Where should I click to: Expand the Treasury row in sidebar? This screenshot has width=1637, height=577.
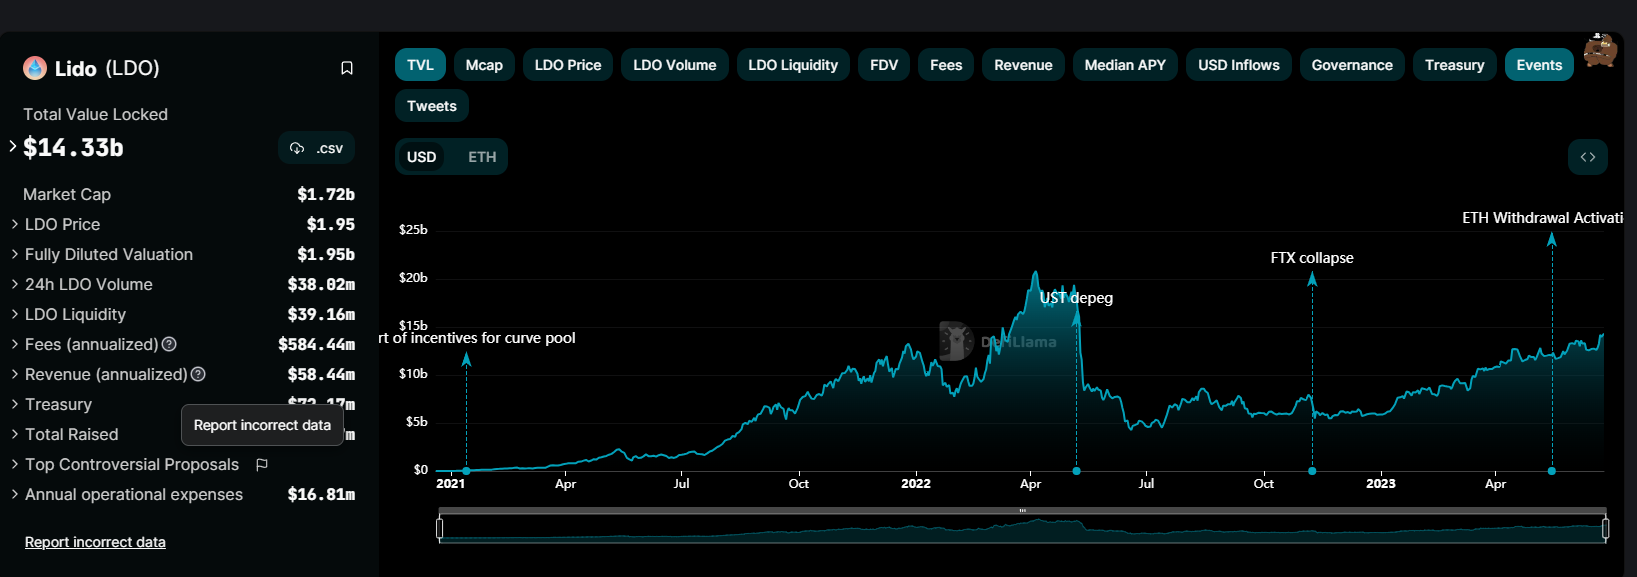pos(15,404)
